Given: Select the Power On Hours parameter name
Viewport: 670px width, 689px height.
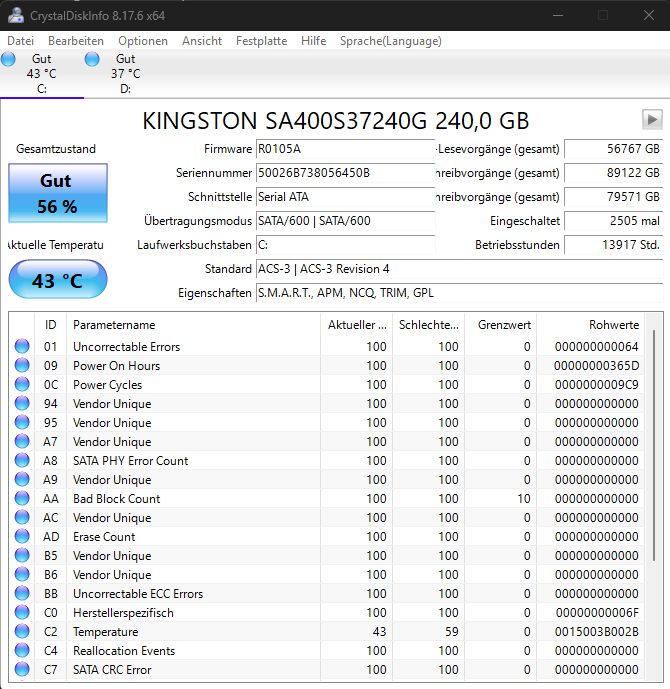Looking at the screenshot, I should [x=116, y=366].
